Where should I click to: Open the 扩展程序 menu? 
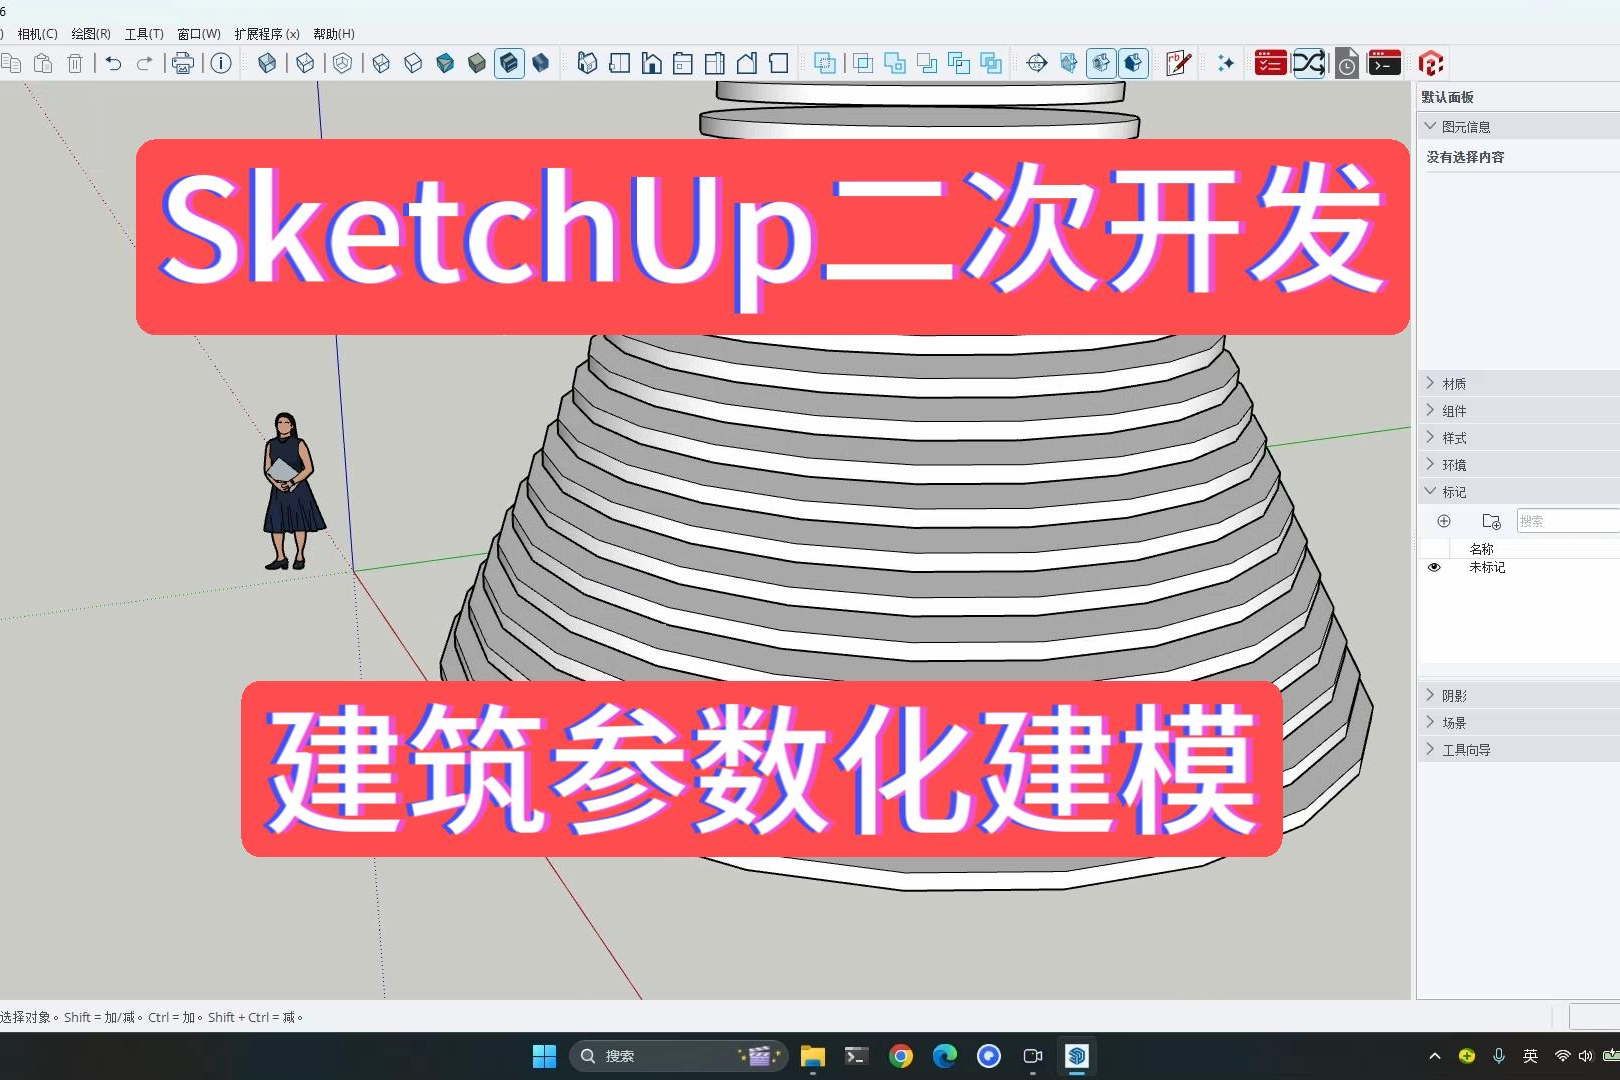click(x=267, y=34)
